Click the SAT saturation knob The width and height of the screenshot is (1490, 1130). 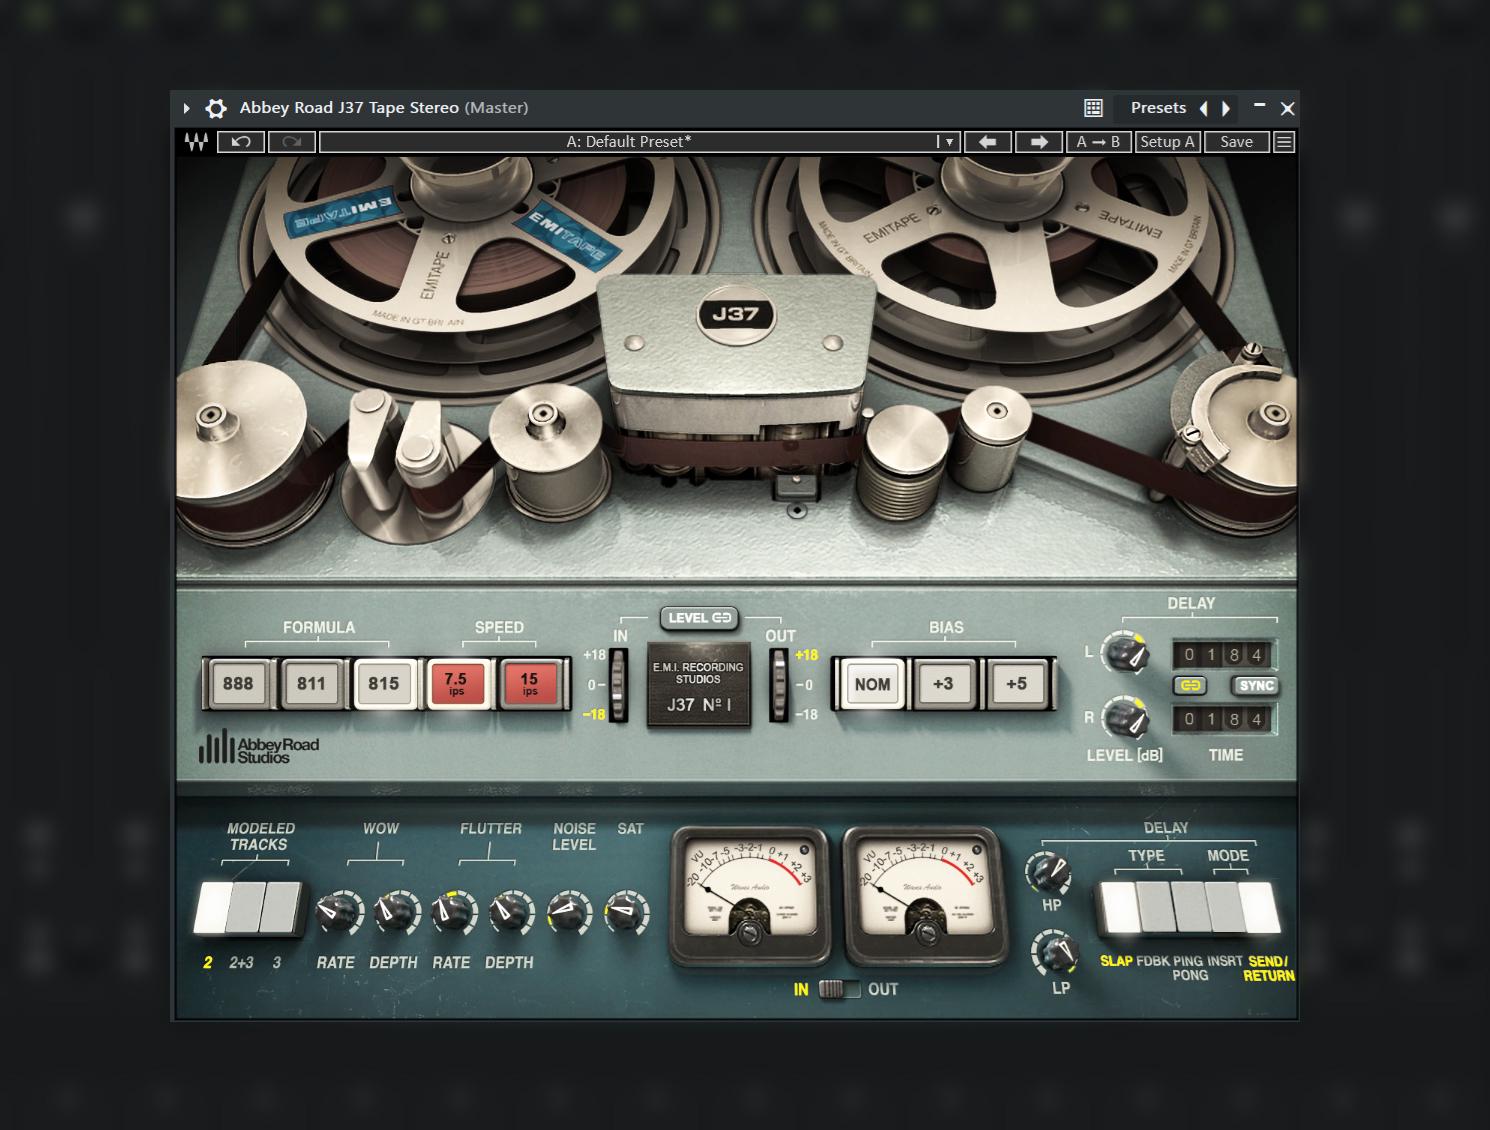coord(628,912)
